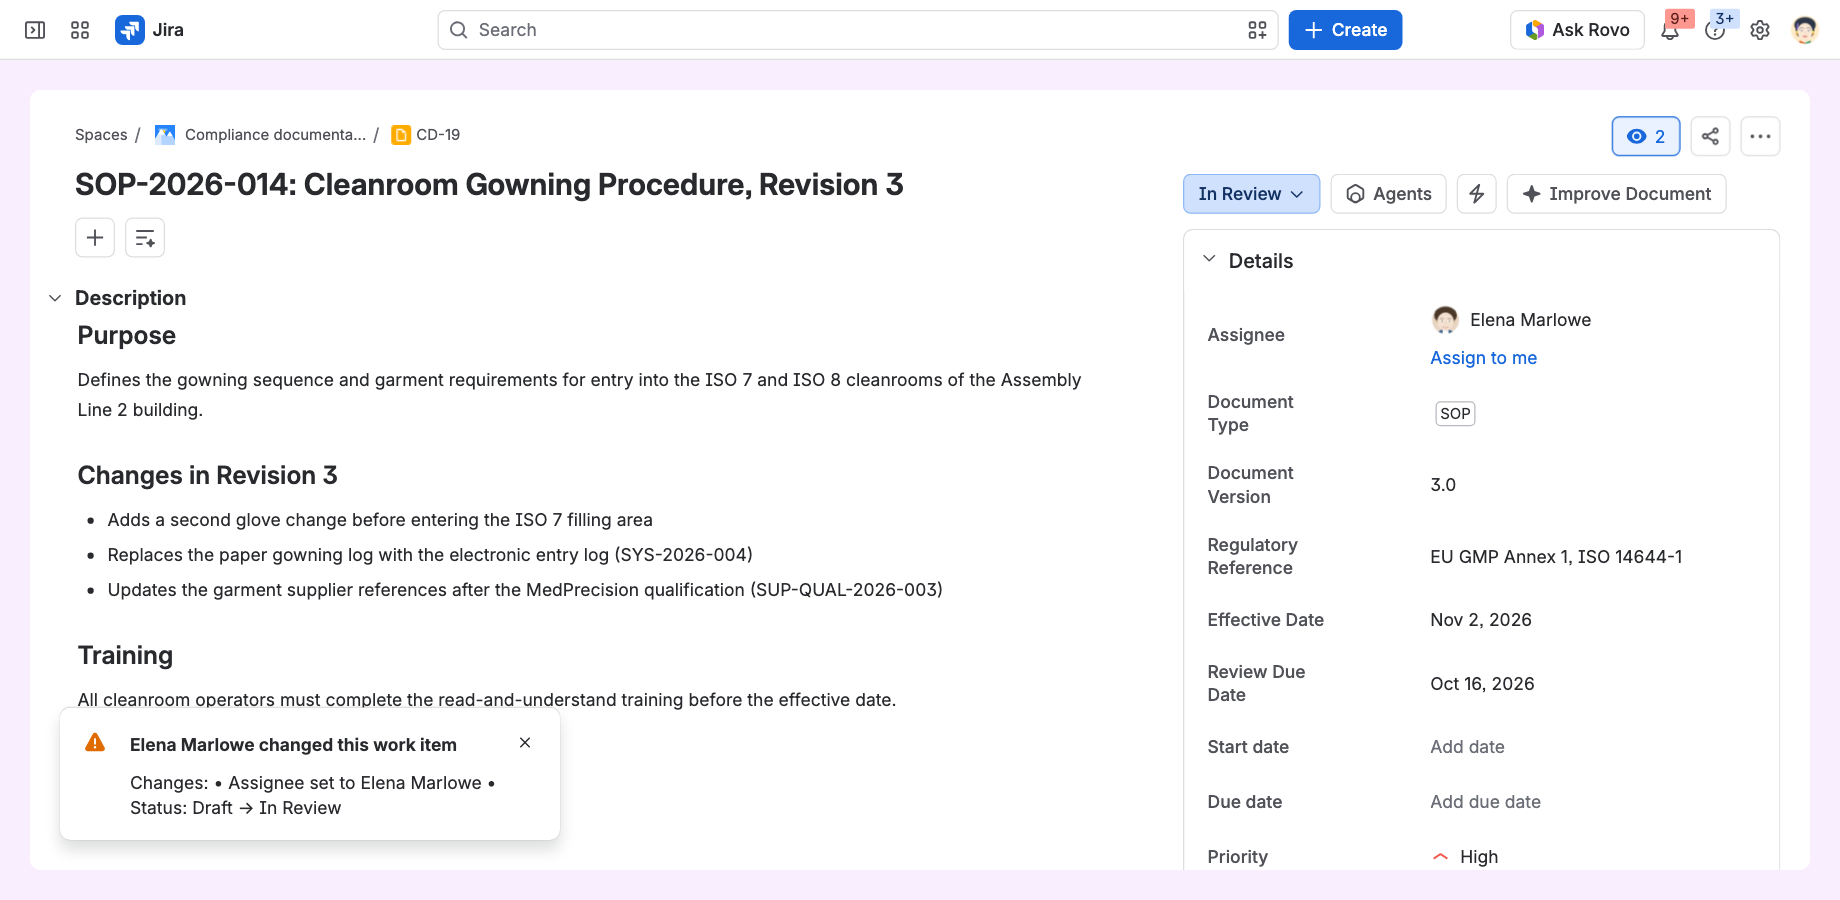
Task: Click Elena Marlowe's assignee avatar
Action: [x=1445, y=320]
